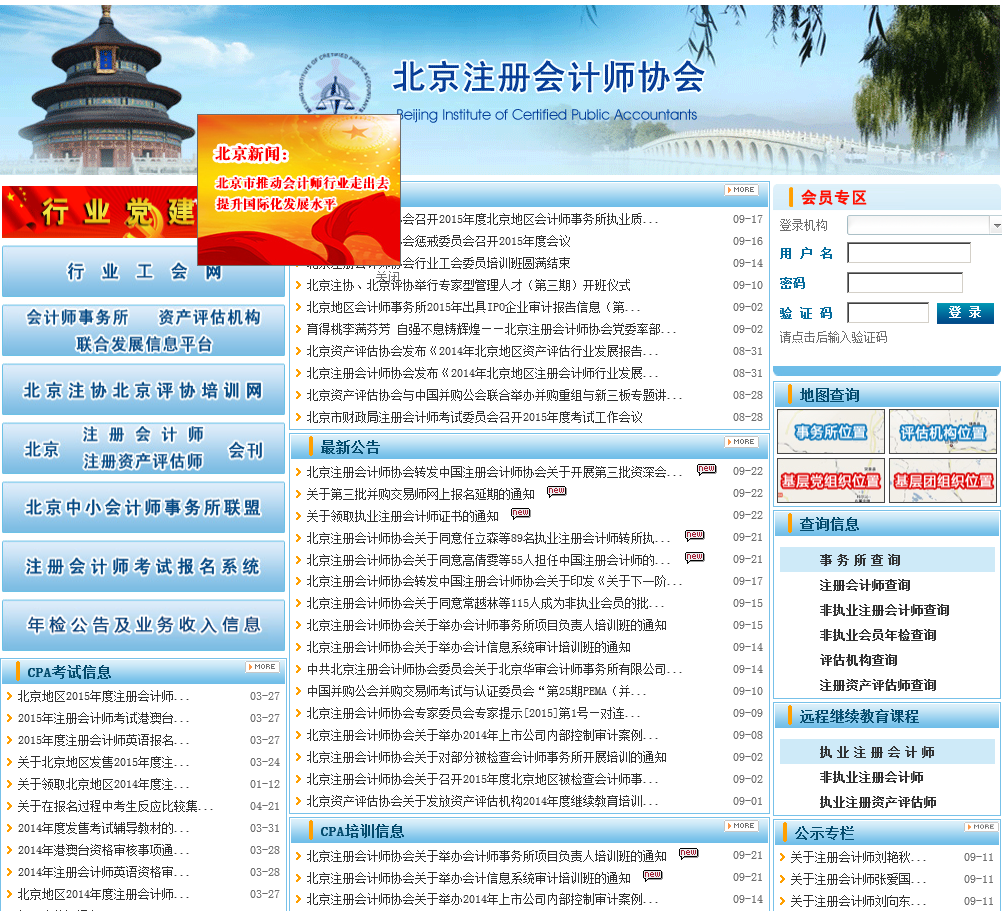
Task: Open 注册会计师考试报名系统 banner
Action: [143, 566]
